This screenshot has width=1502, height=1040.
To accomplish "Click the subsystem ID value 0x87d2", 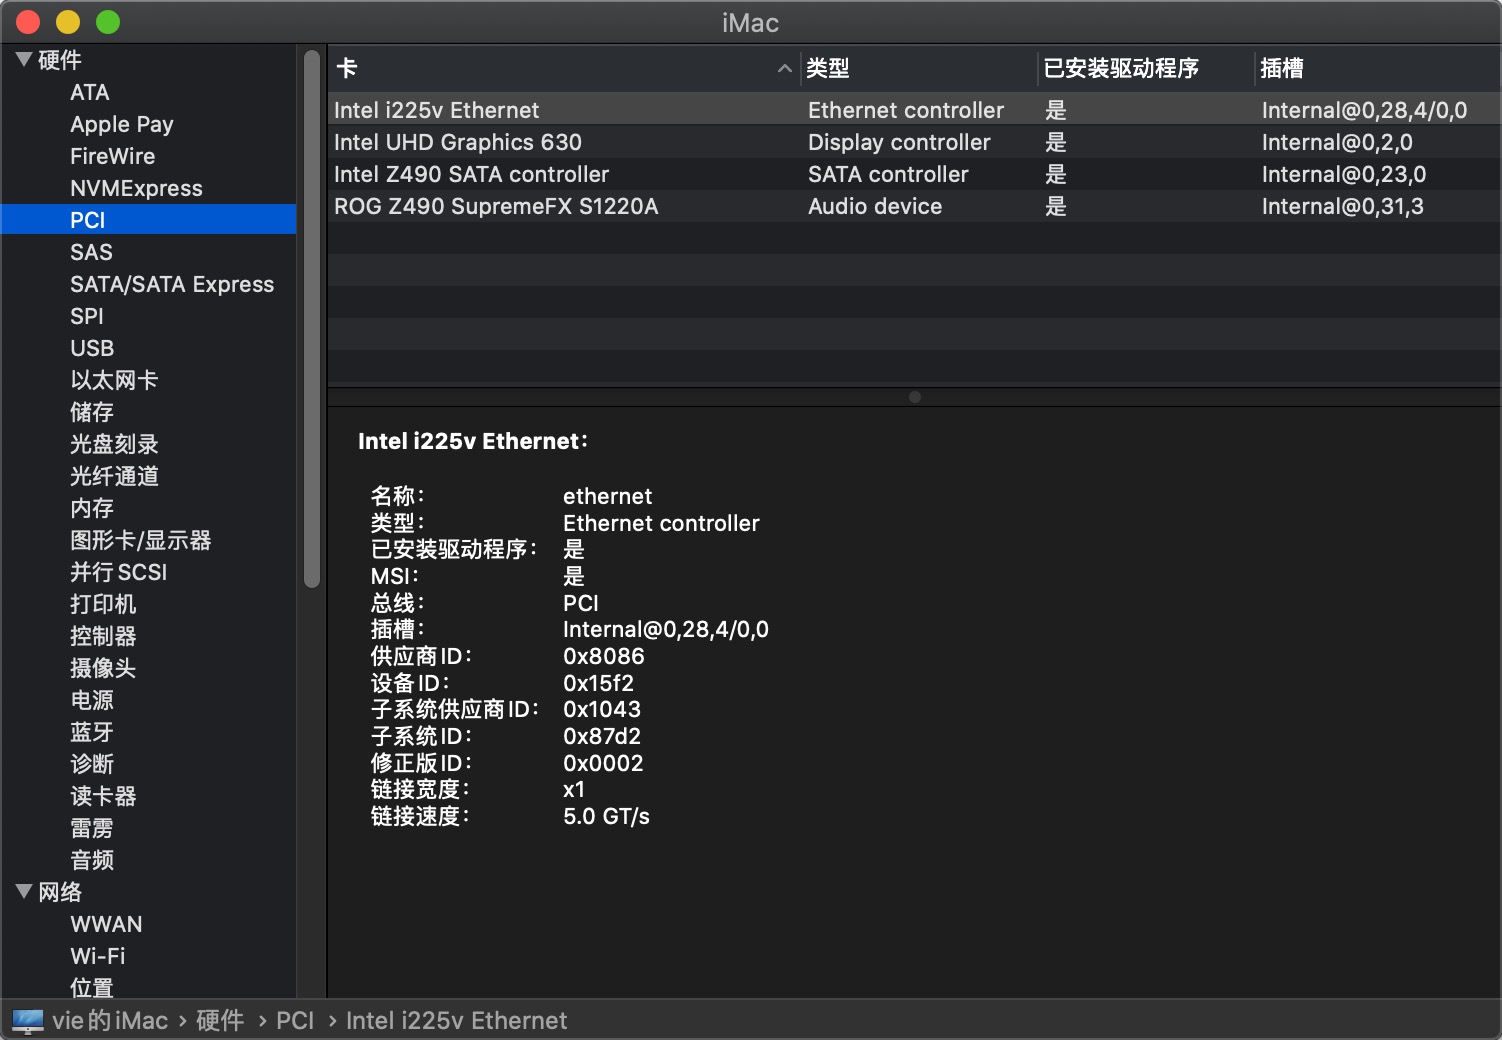I will tap(602, 736).
